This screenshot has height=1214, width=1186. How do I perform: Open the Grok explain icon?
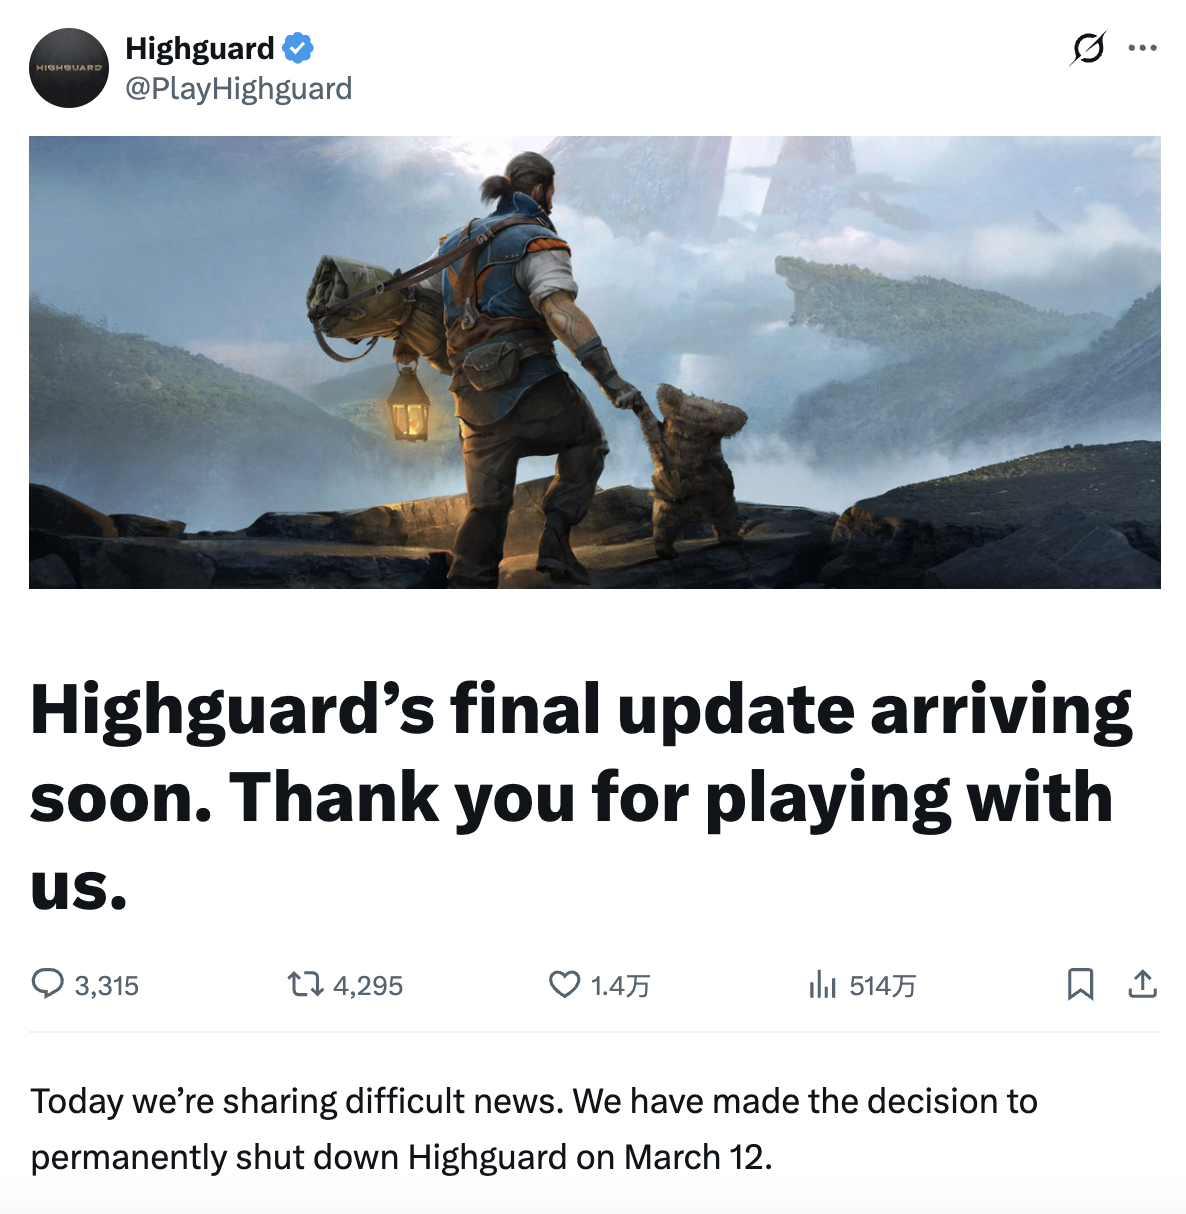1088,47
